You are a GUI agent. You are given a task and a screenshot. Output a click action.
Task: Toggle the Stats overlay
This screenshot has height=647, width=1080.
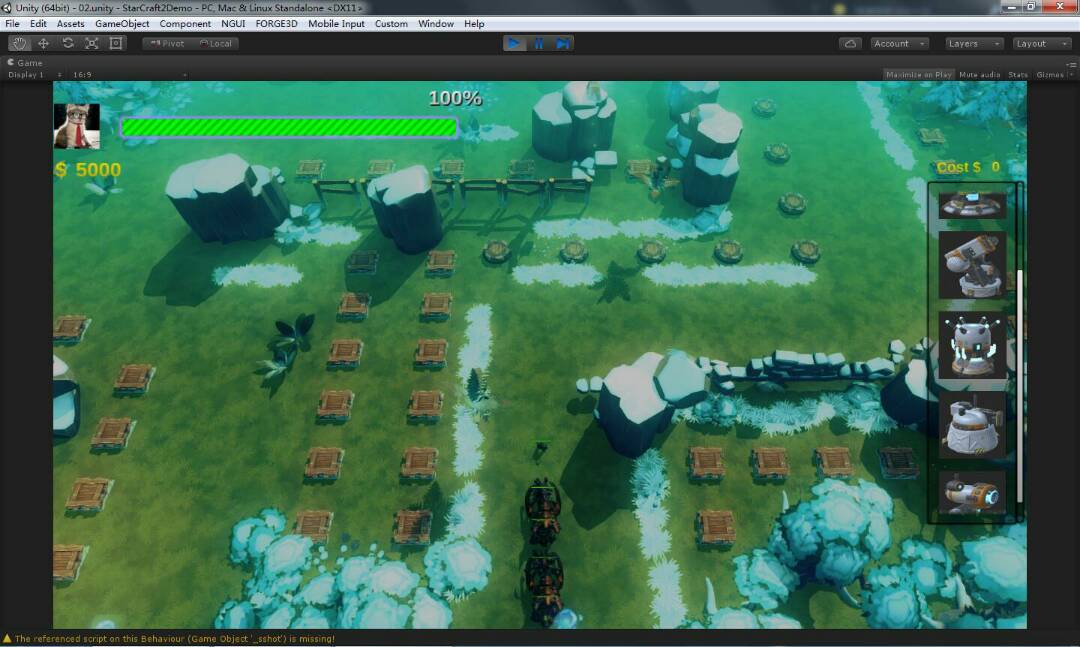click(1018, 74)
